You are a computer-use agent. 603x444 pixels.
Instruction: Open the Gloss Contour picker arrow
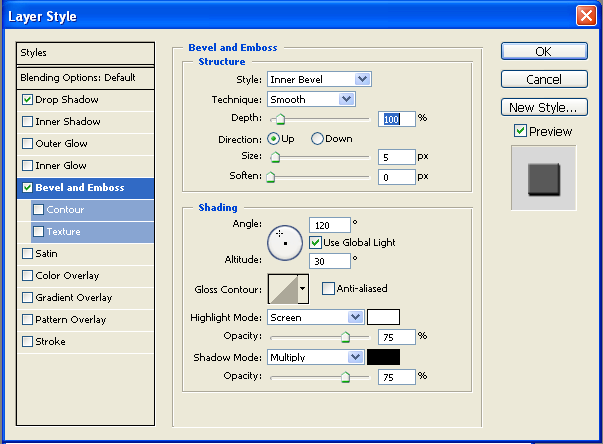303,289
